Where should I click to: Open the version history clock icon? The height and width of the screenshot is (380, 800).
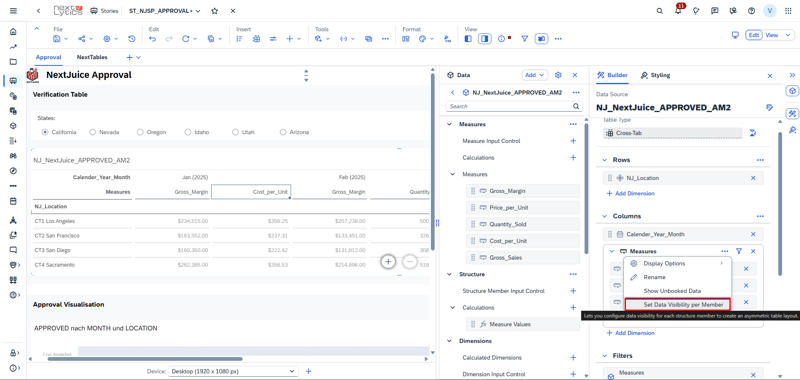coord(132,39)
